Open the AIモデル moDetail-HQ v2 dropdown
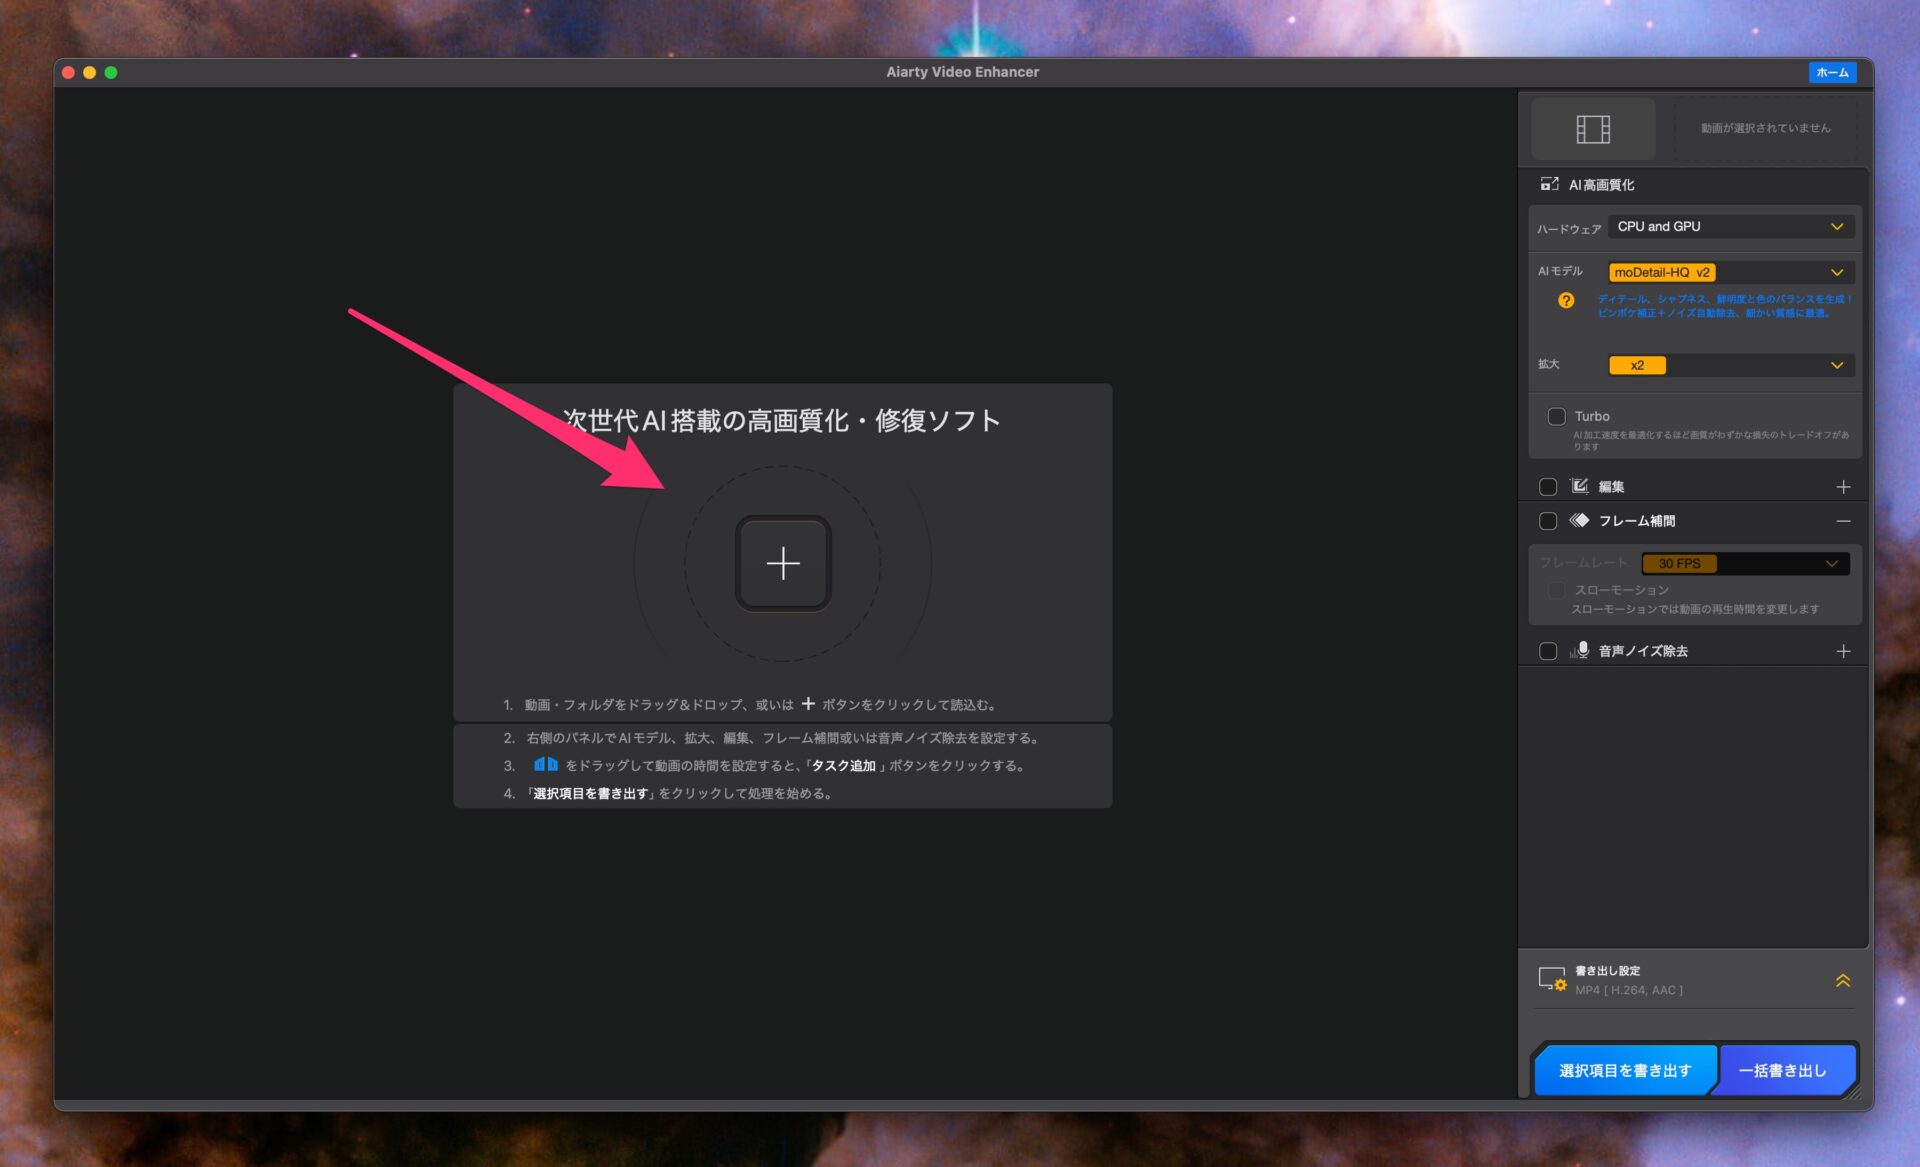 tap(1731, 272)
